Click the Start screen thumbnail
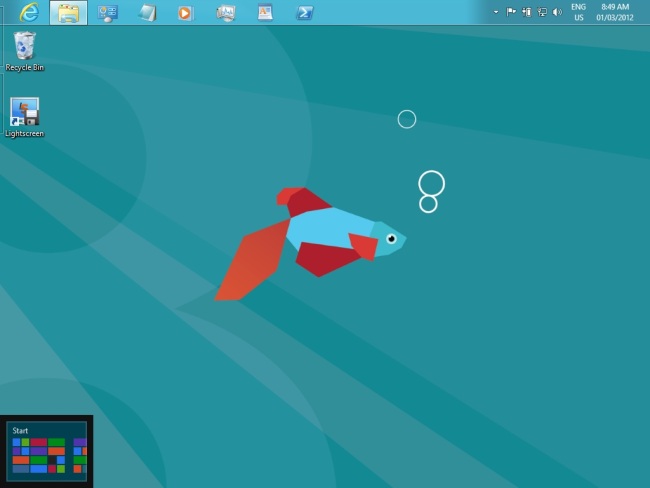 (47, 452)
